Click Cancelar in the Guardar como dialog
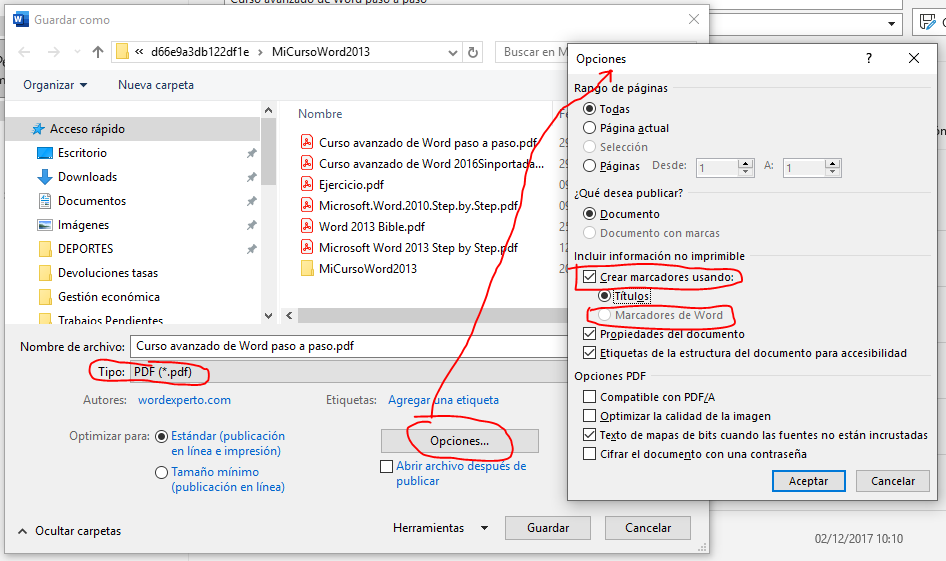The image size is (946, 561). coord(648,528)
